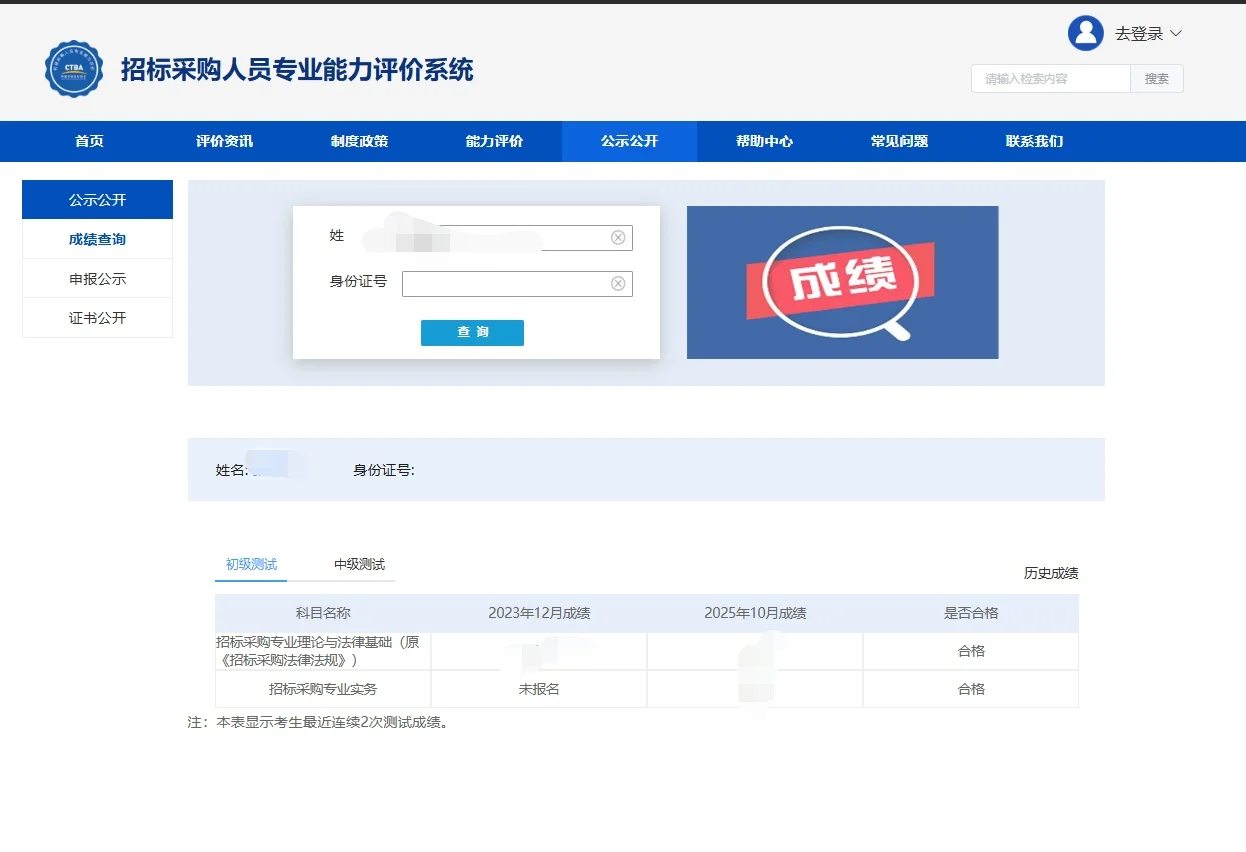Select the 能力评价 navigation highlight bar

[x=494, y=141]
